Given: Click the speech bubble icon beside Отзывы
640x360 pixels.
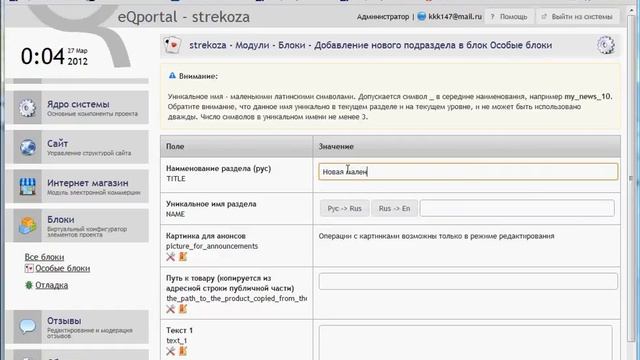Looking at the screenshot, I should coord(27,327).
